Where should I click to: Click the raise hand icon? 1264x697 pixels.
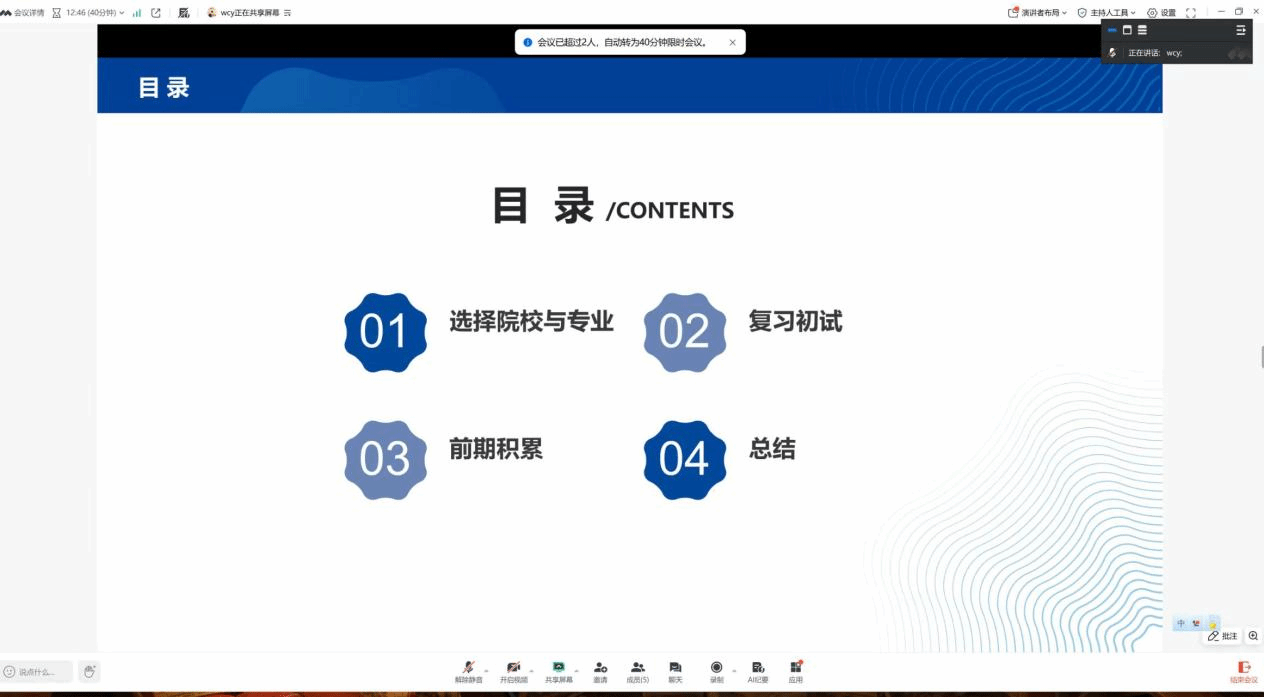tap(89, 671)
